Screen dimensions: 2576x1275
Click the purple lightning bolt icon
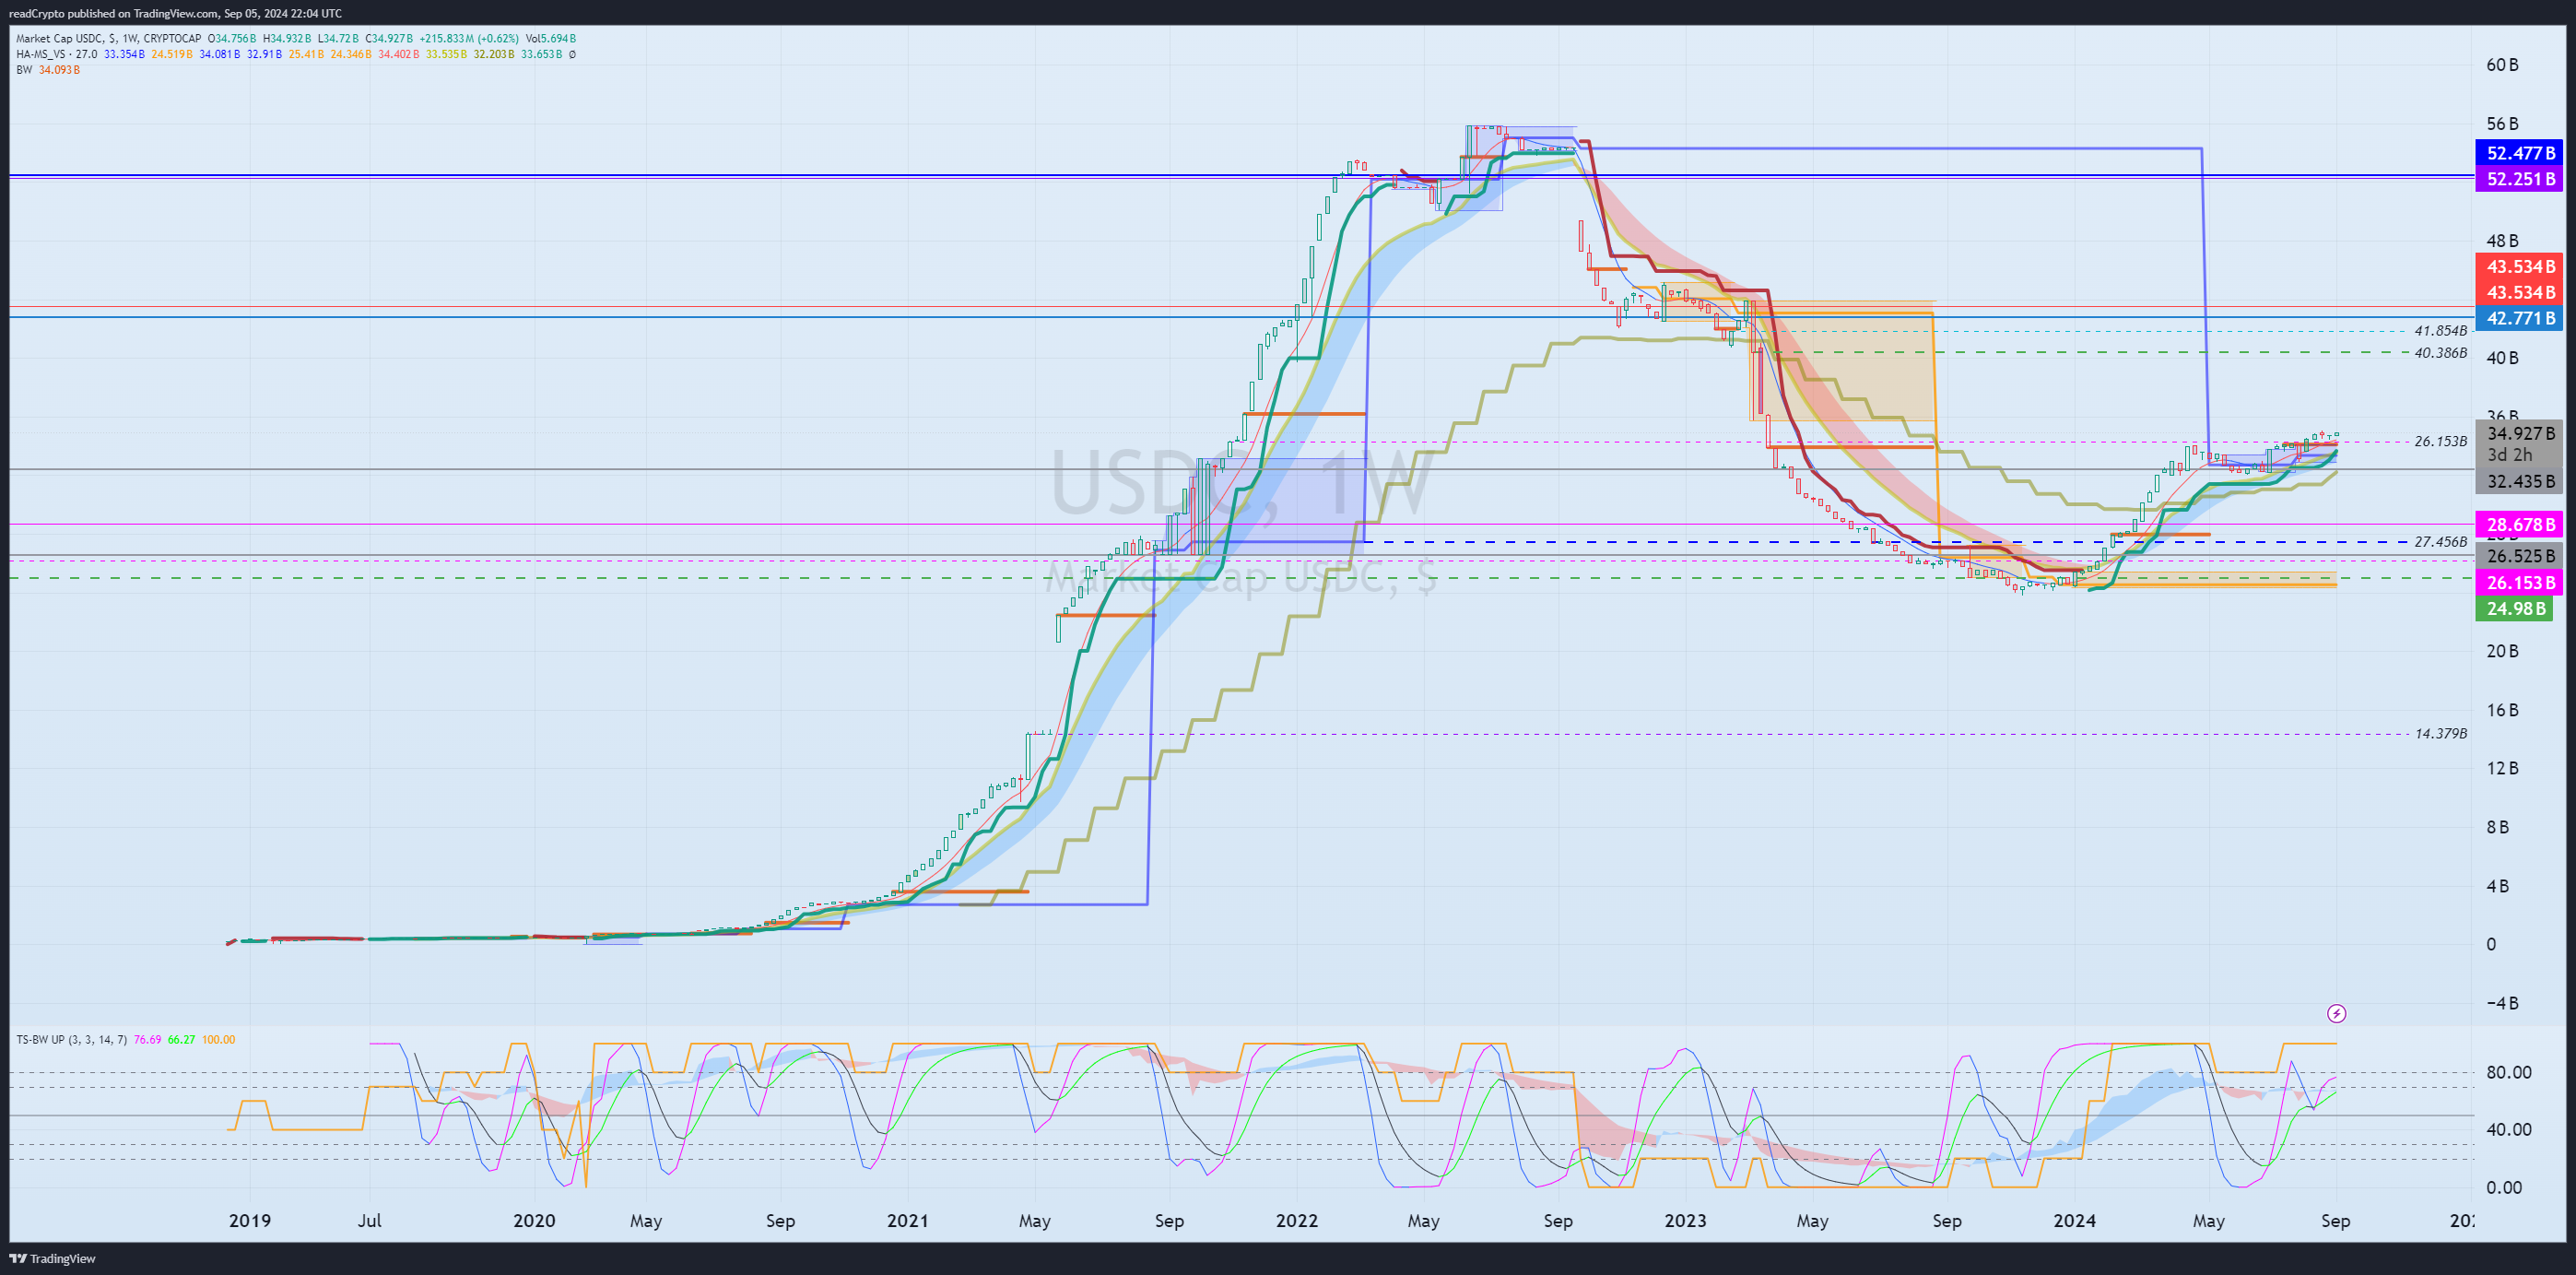[x=2336, y=1013]
